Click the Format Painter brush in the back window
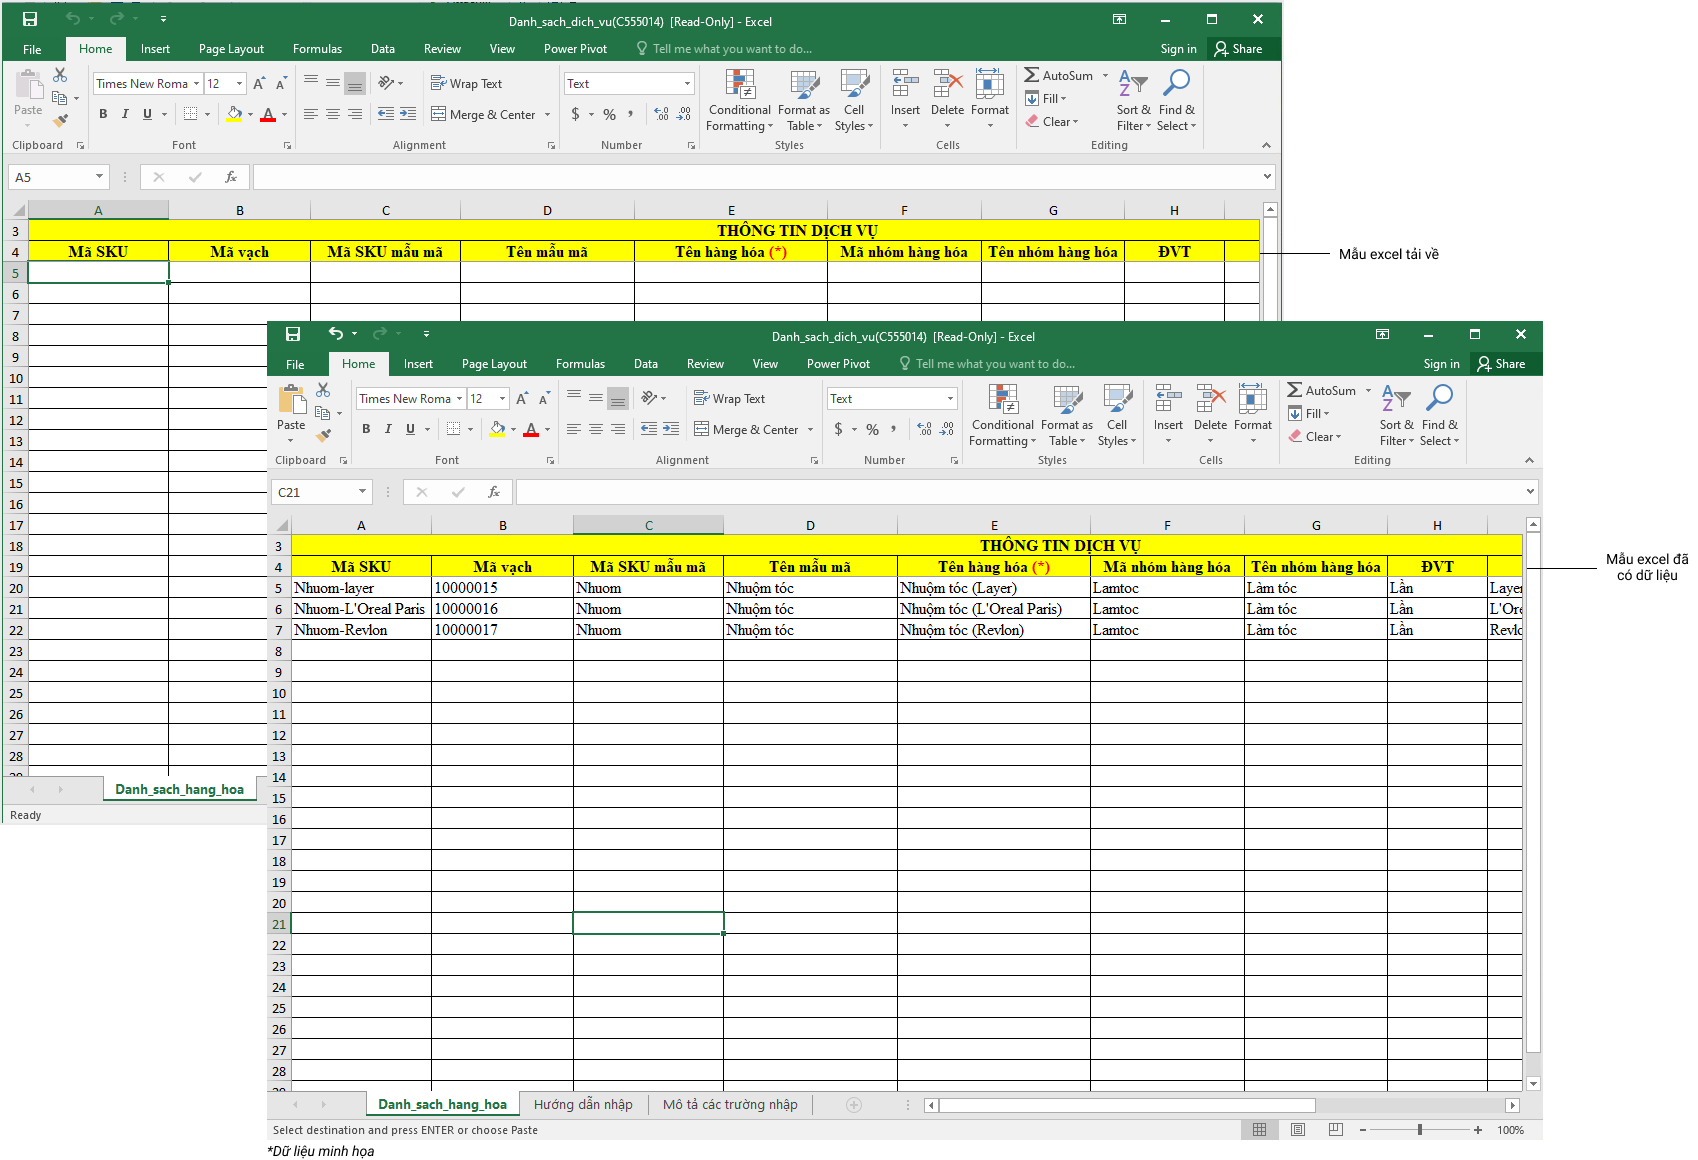Viewport: 1698px width, 1160px height. point(60,120)
